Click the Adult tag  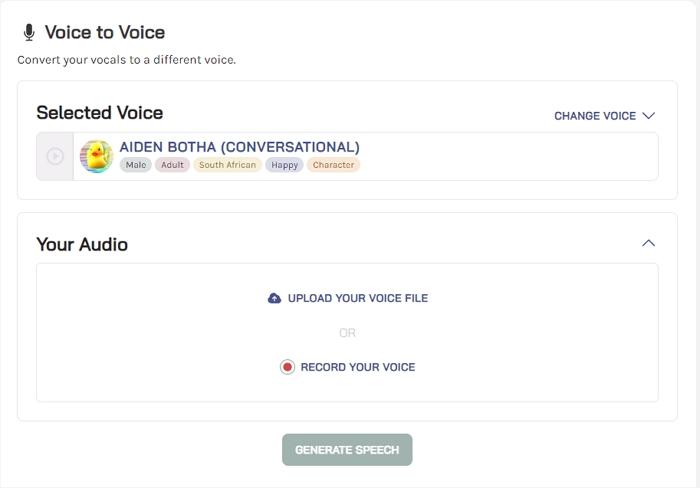pyautogui.click(x=172, y=165)
